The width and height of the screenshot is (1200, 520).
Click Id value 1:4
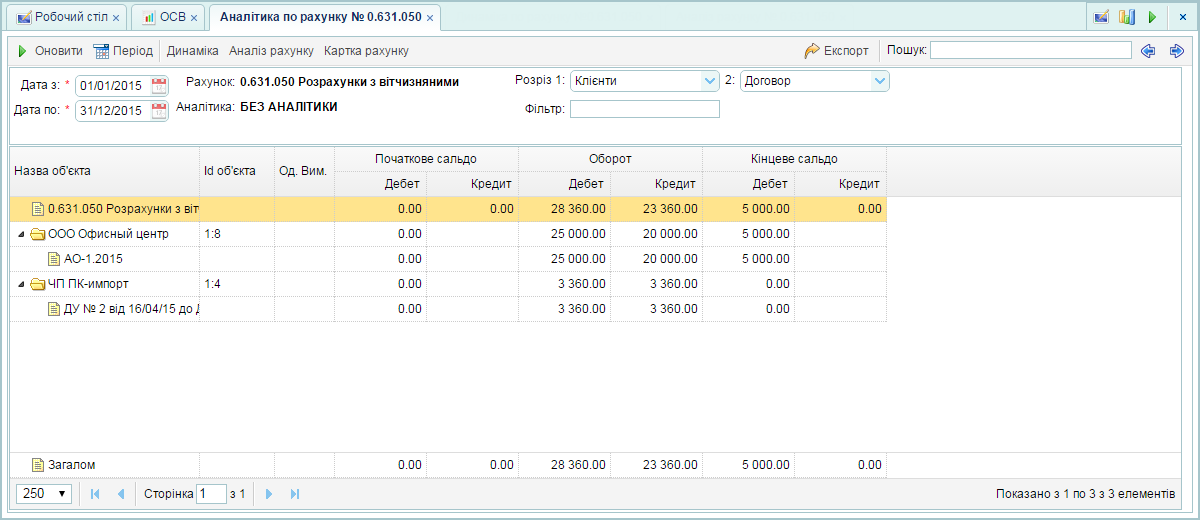coord(212,284)
